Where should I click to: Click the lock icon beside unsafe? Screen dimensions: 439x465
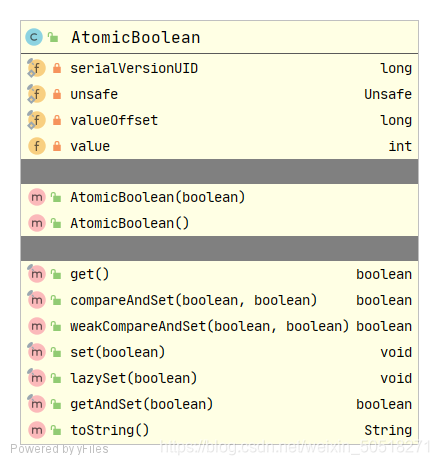coord(57,94)
